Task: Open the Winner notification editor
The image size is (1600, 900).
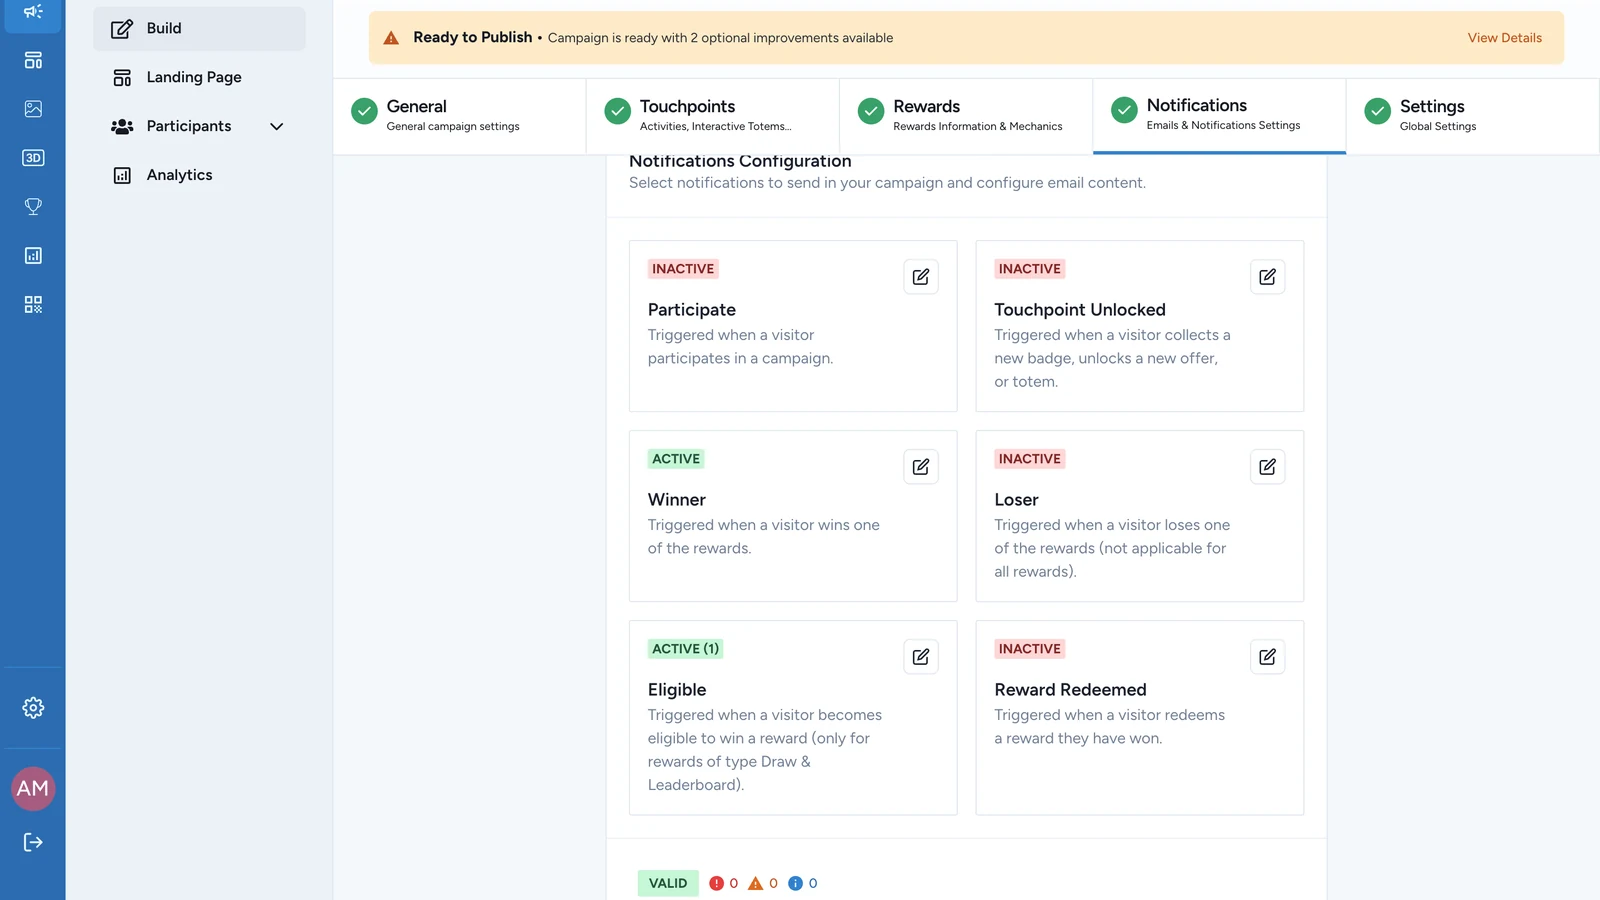Action: [x=921, y=467]
